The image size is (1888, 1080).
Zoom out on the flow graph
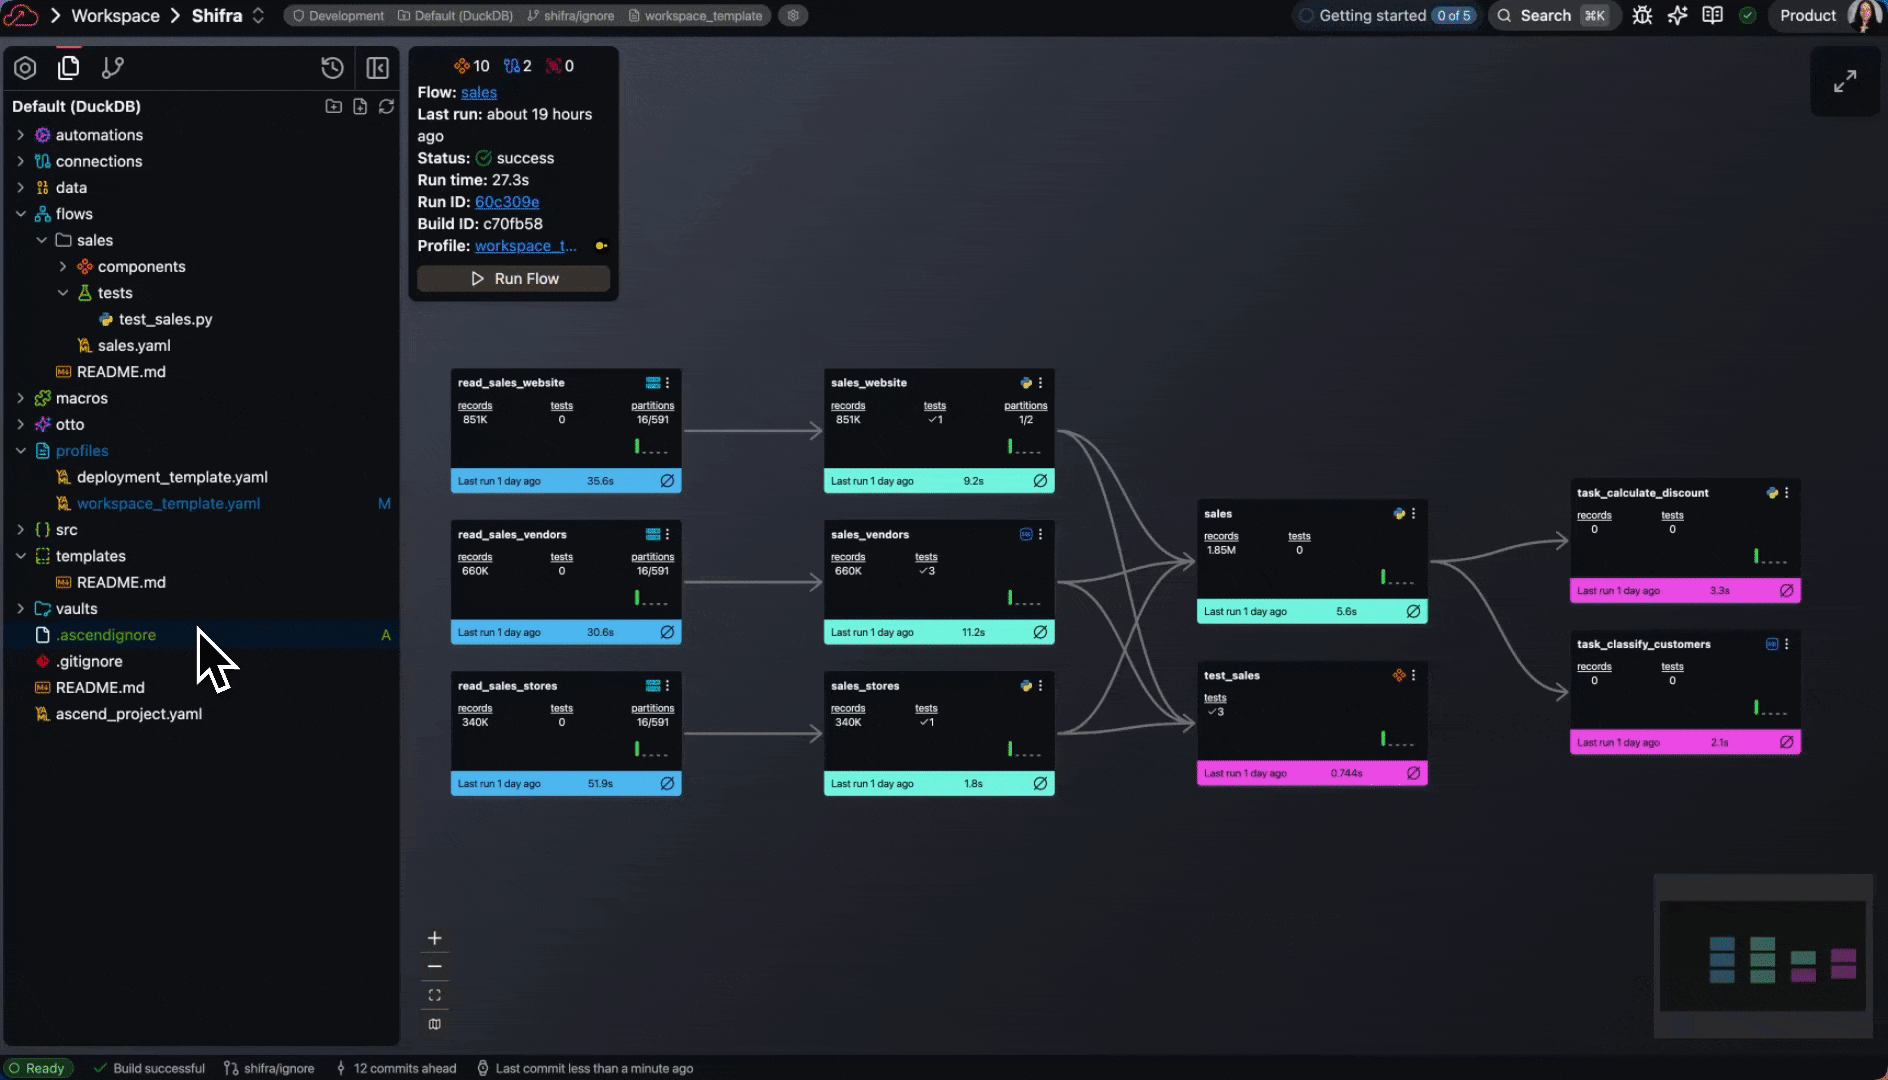434,966
